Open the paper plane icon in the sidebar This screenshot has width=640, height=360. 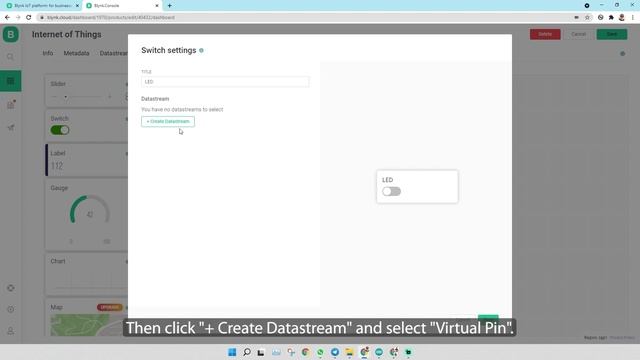point(11,128)
